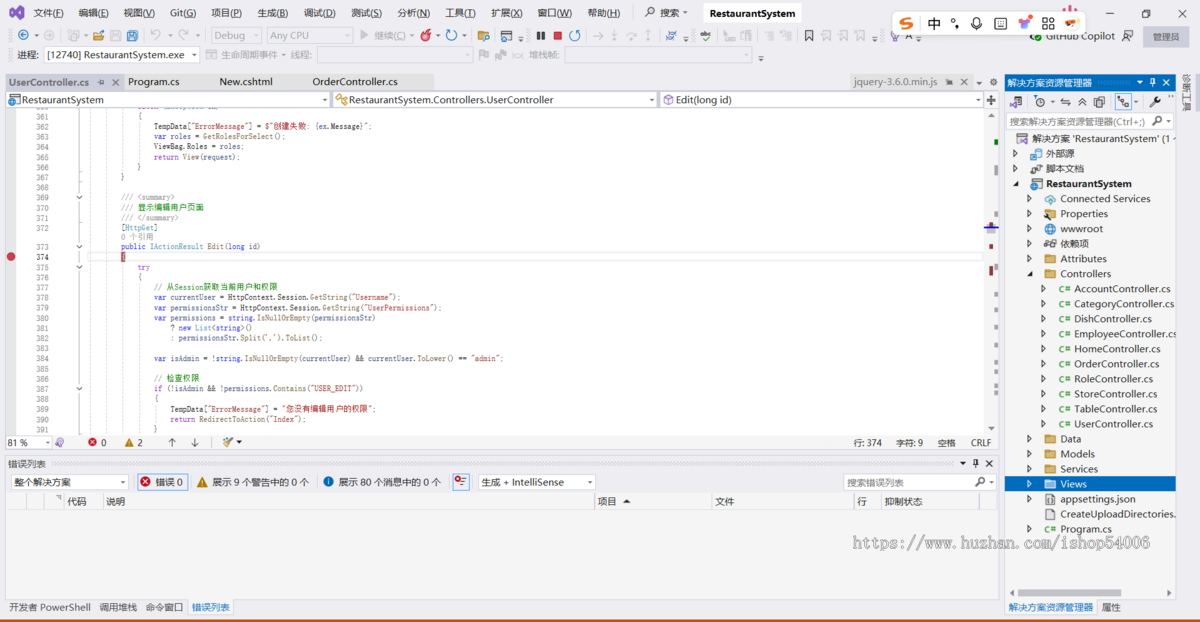
Task: Click the GitHub Copilot icon in toolbar
Action: [1036, 35]
